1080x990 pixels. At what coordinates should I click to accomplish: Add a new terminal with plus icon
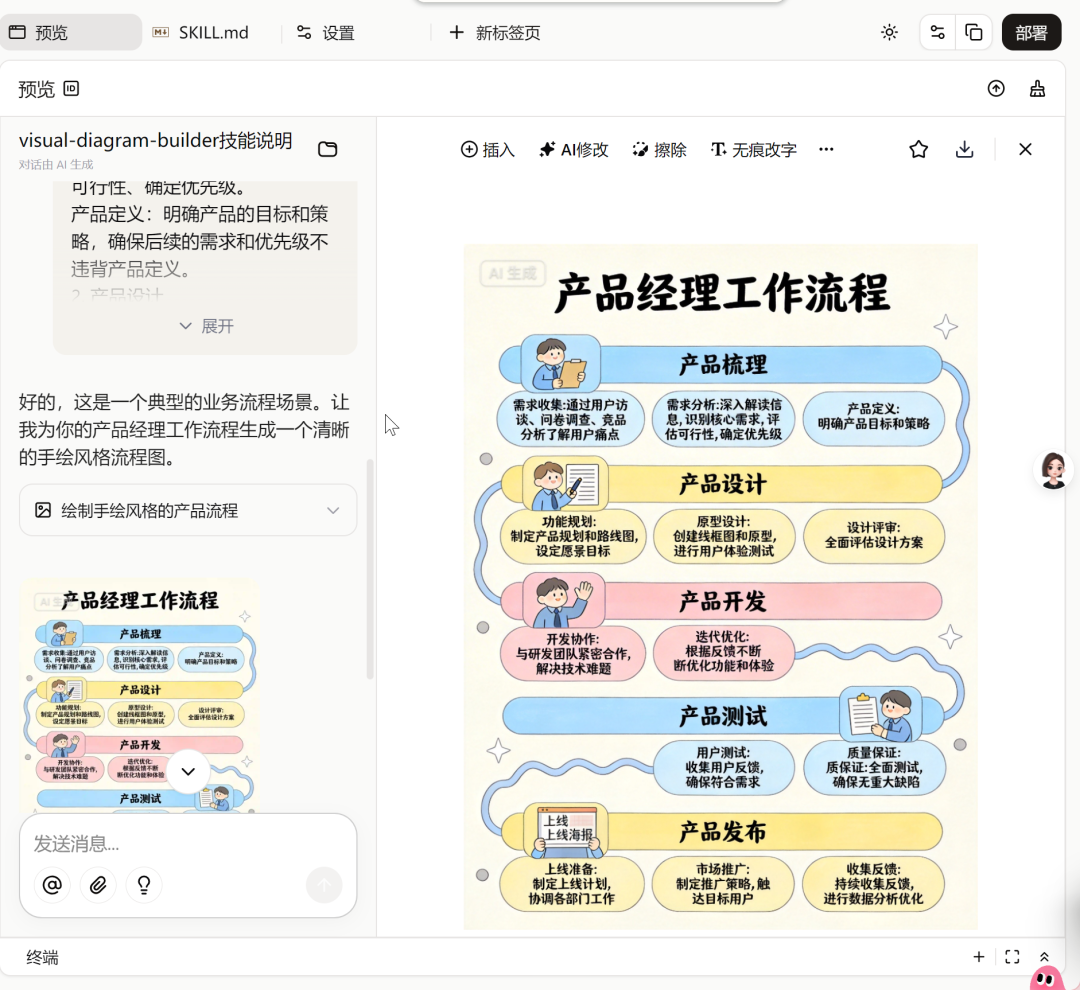(x=978, y=957)
